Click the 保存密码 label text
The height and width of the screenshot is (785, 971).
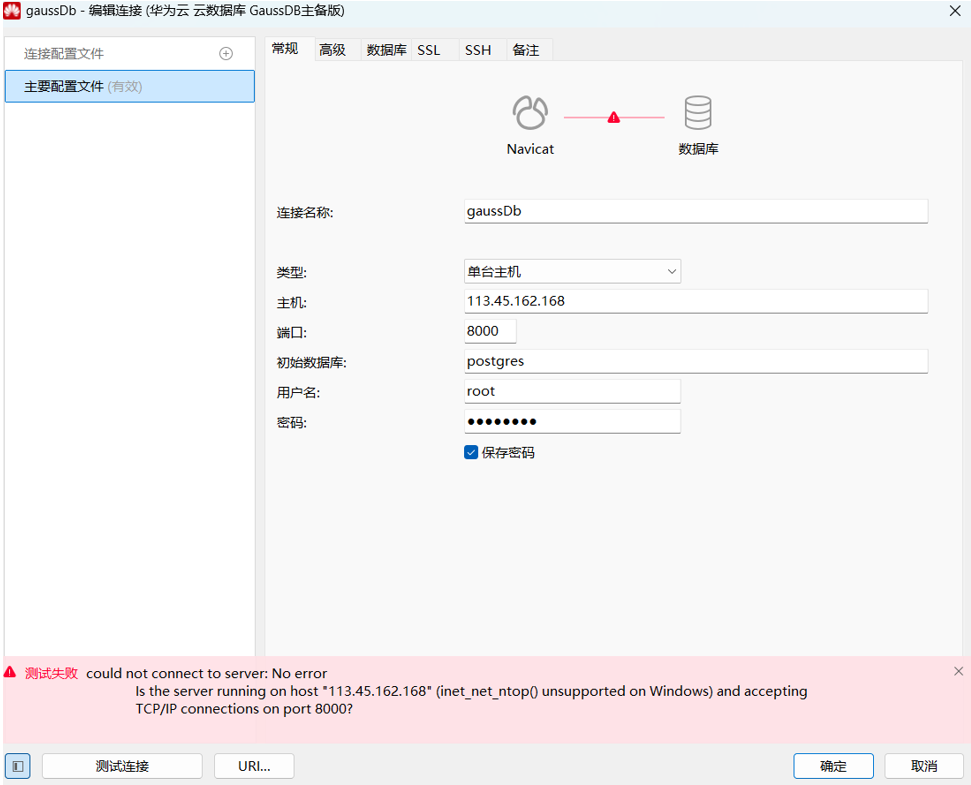[x=508, y=453]
